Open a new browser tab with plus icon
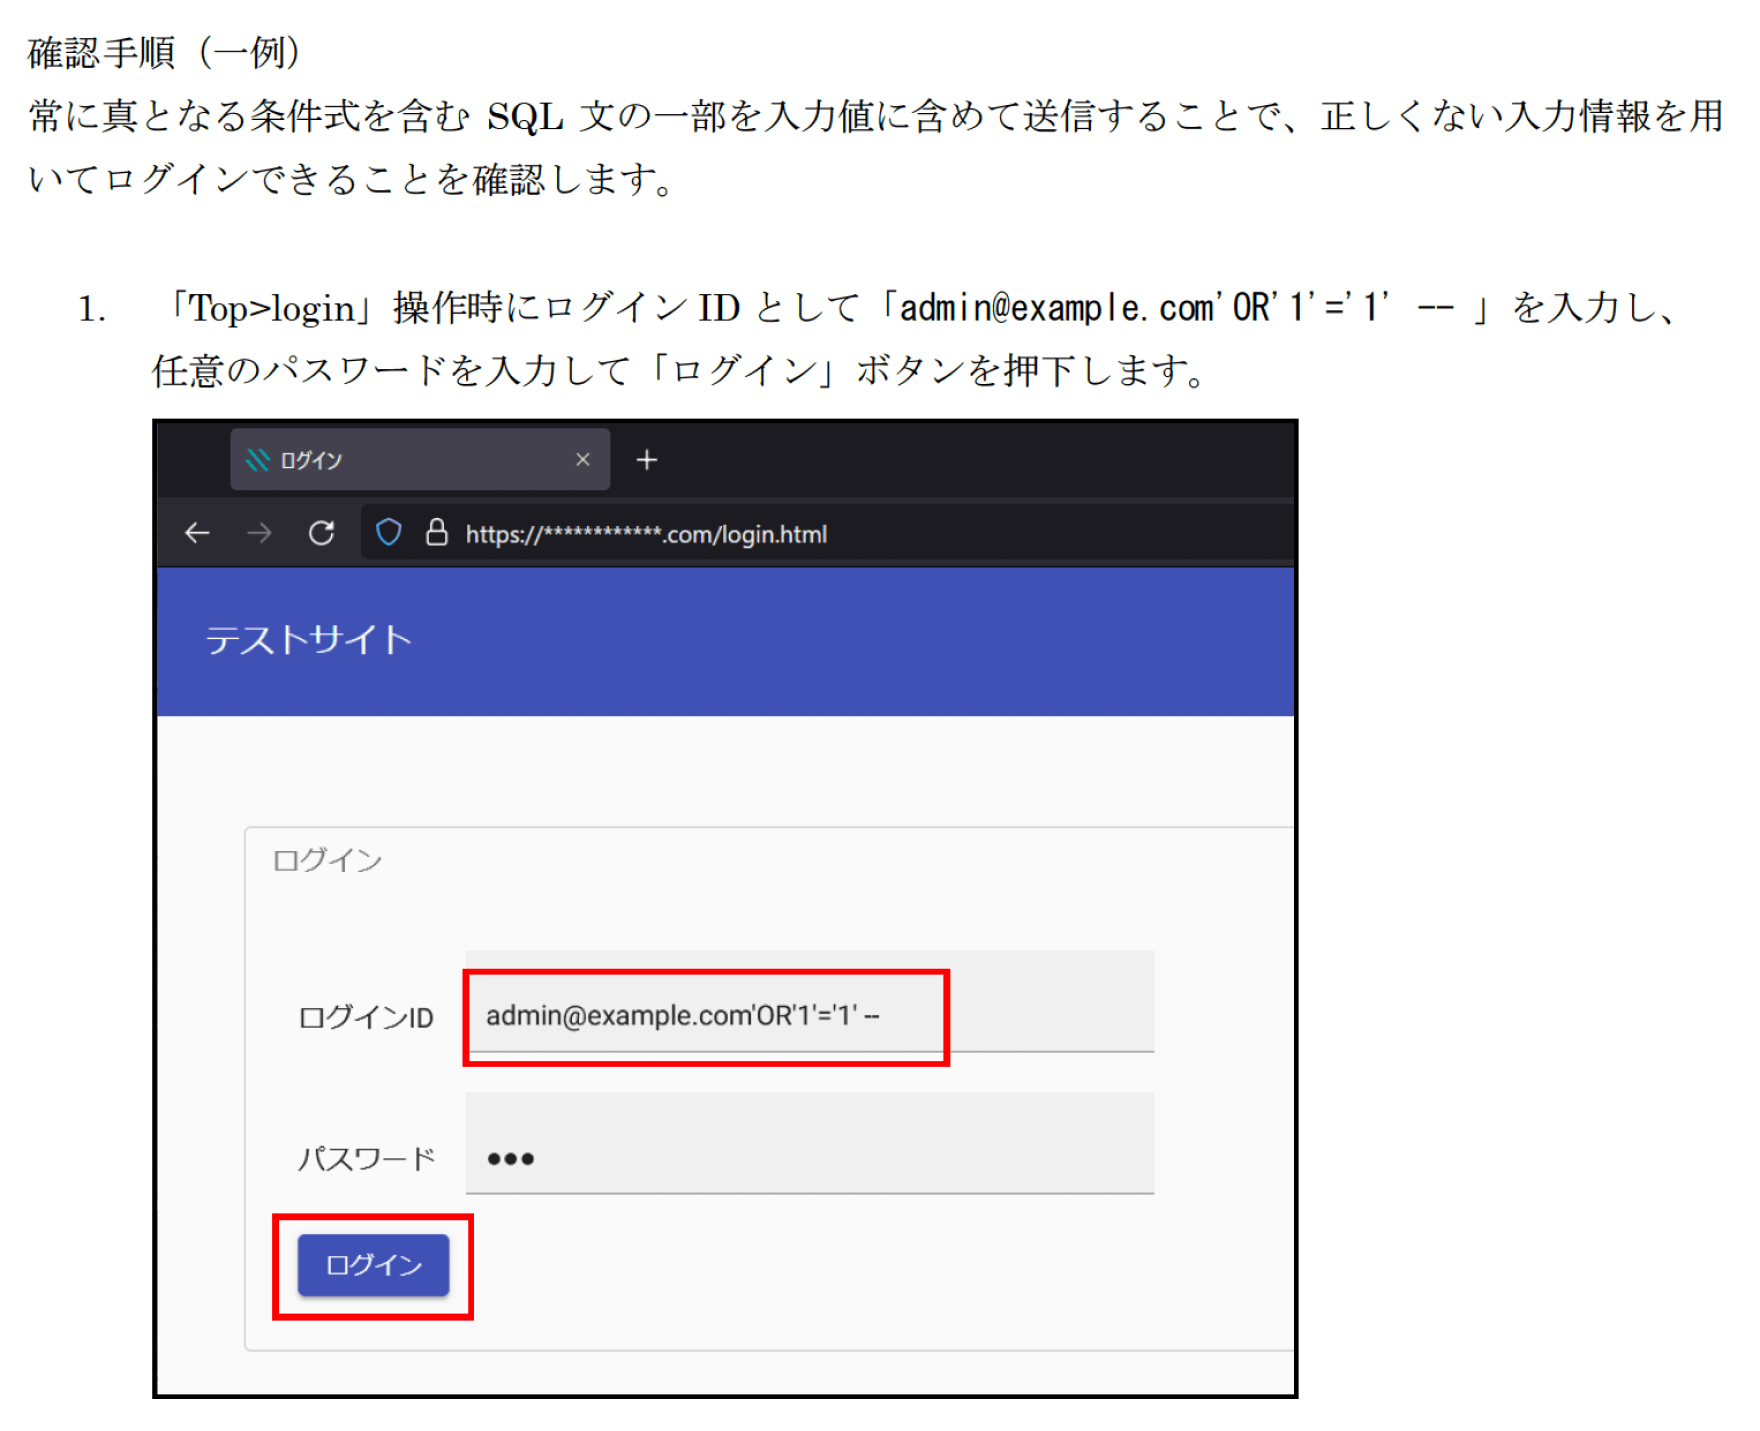1760x1431 pixels. (647, 460)
